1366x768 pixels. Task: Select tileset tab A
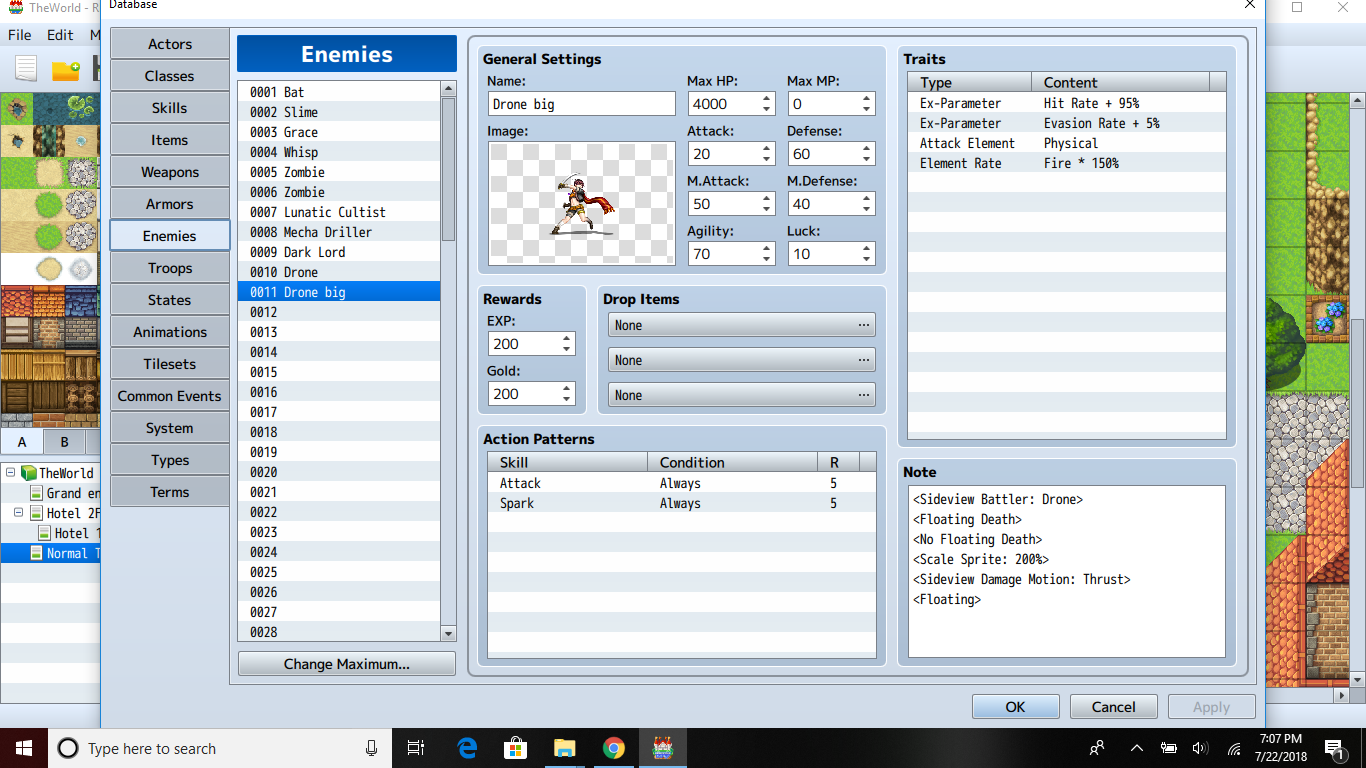tap(22, 442)
